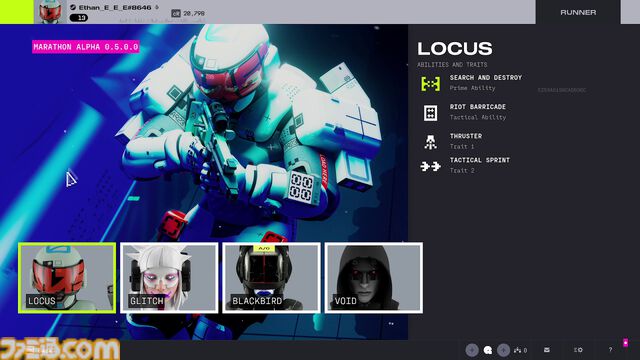Open help via question mark icon
The height and width of the screenshot is (360, 640).
(610, 350)
